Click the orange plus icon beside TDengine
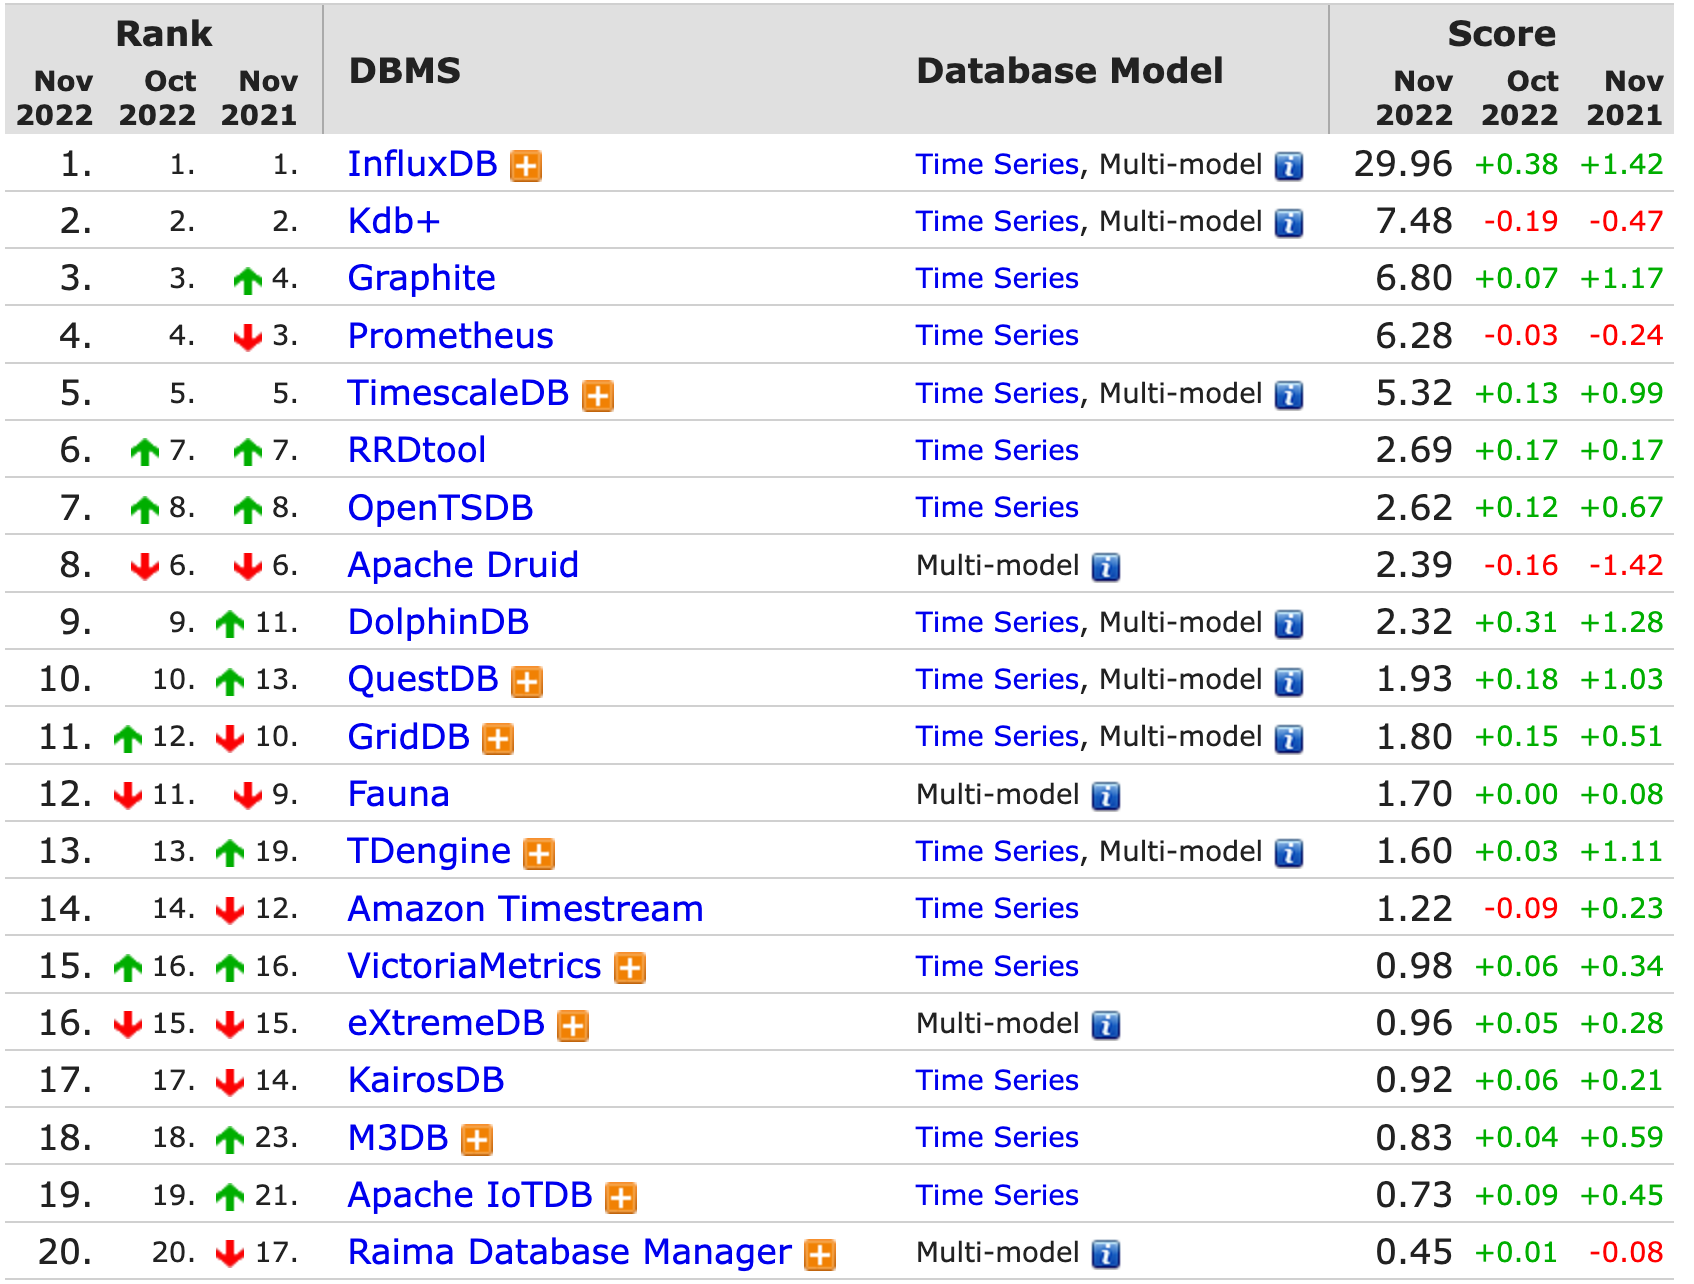The image size is (1694, 1284). pyautogui.click(x=539, y=854)
